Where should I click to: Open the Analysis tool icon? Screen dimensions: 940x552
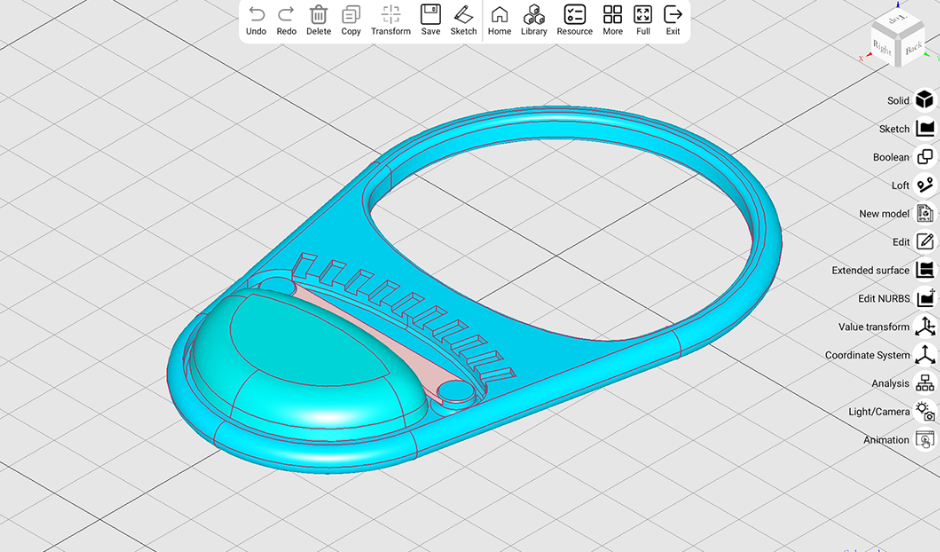point(925,383)
